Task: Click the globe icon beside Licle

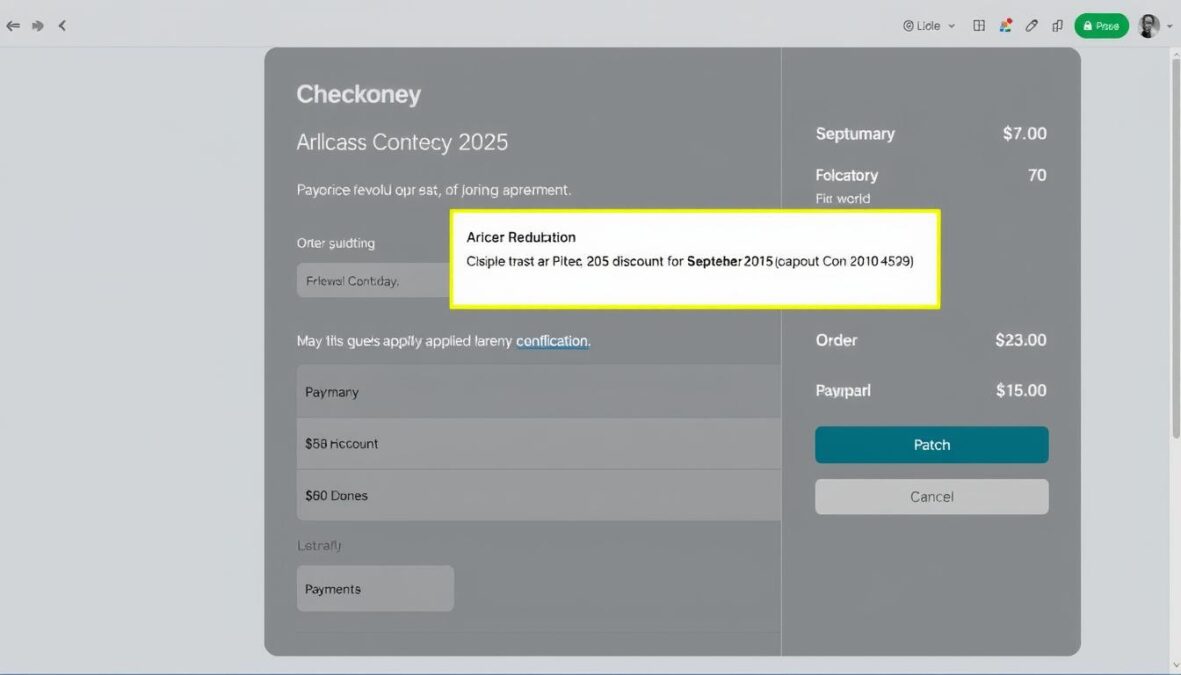Action: (x=909, y=25)
